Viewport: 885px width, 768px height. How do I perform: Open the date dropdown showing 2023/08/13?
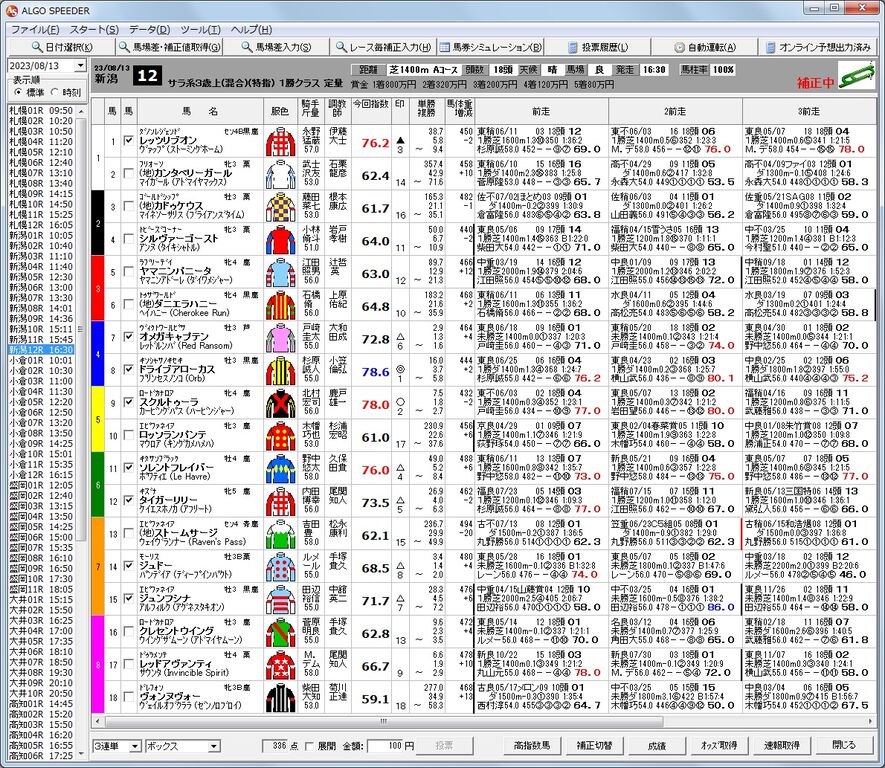[x=80, y=65]
